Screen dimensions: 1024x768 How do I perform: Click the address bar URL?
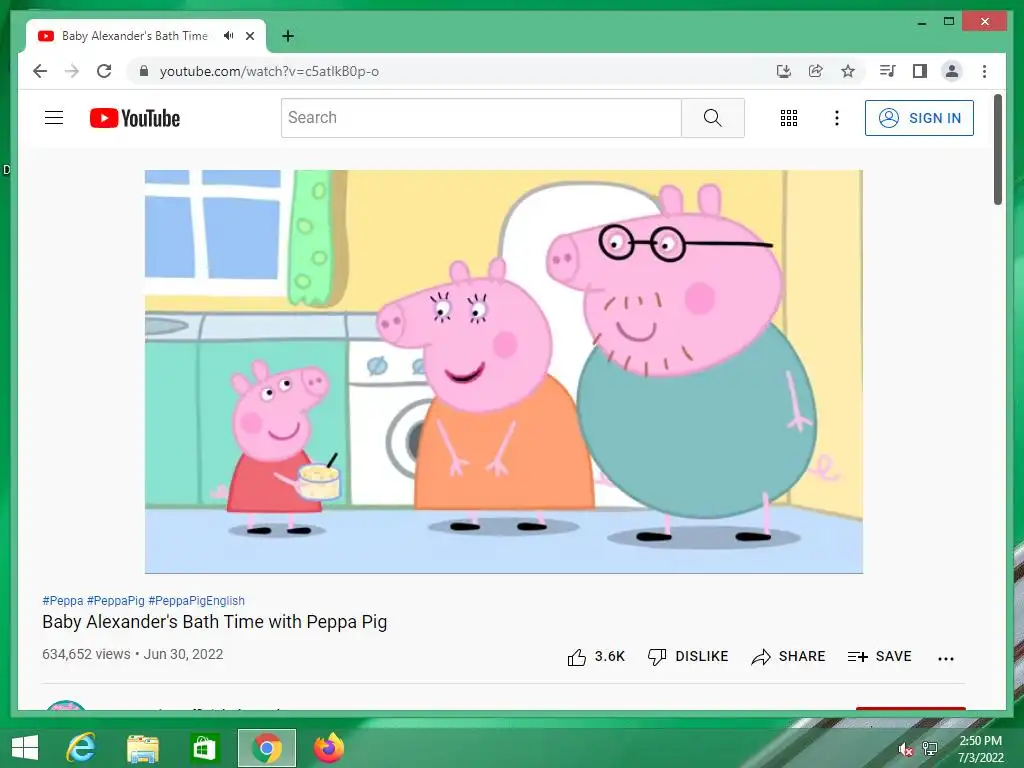pyautogui.click(x=269, y=71)
